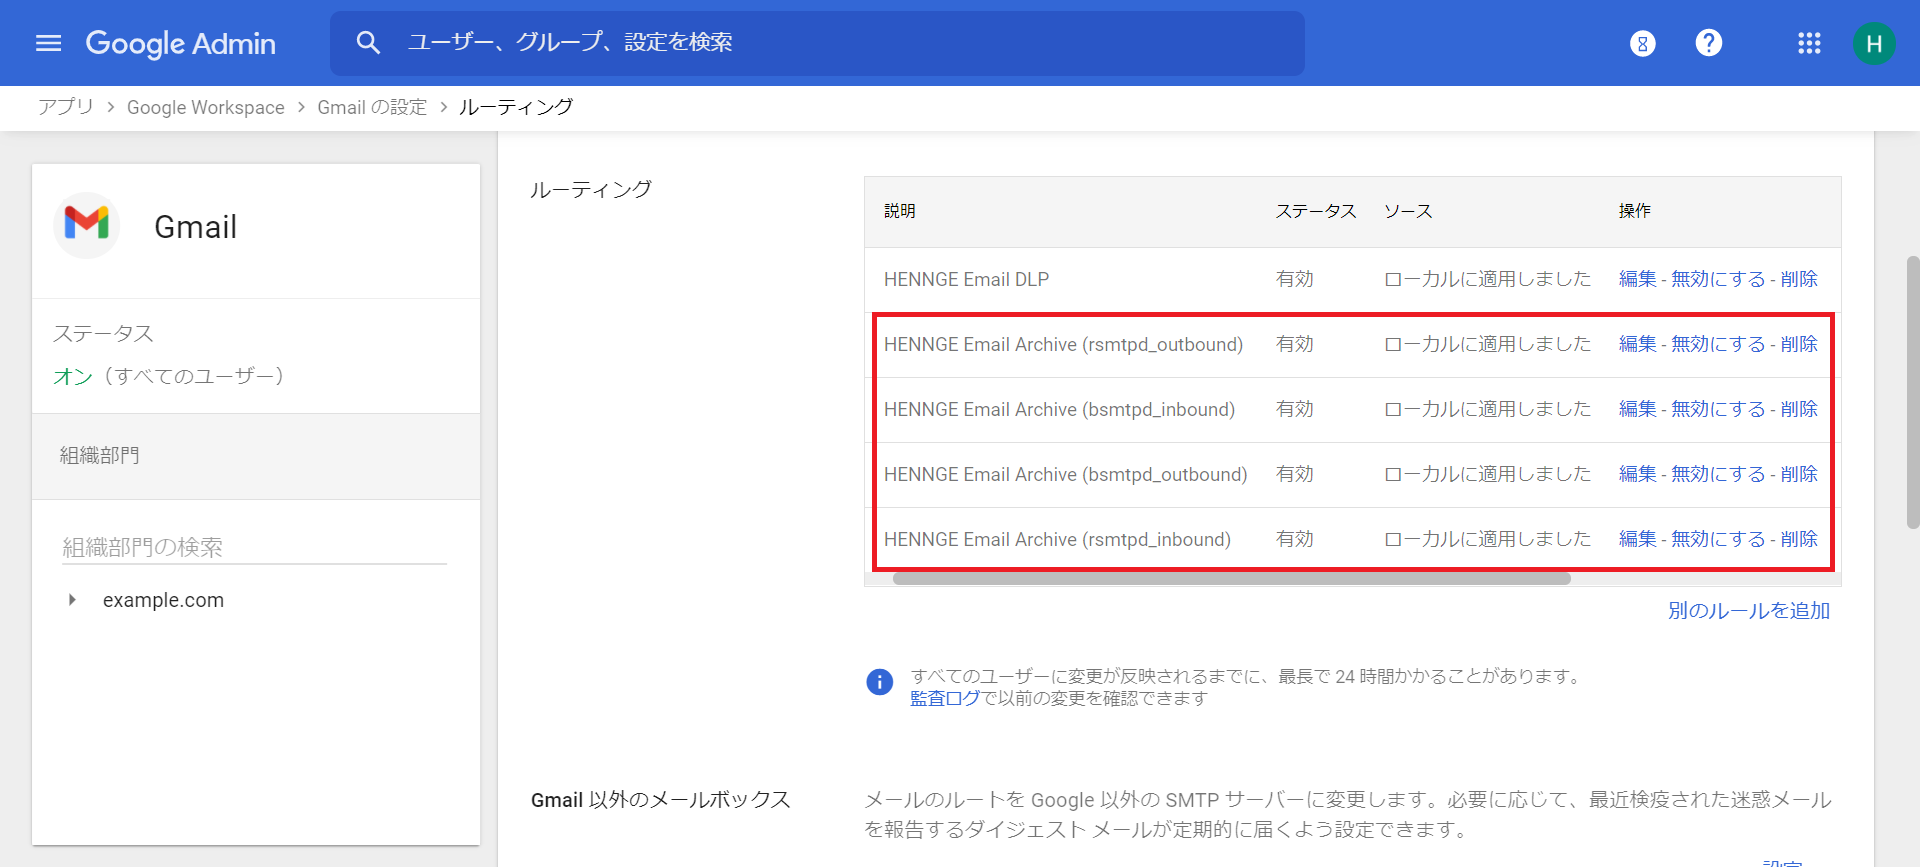Disable the rsmtpd_outbound archive rule
1920x867 pixels.
[1718, 344]
